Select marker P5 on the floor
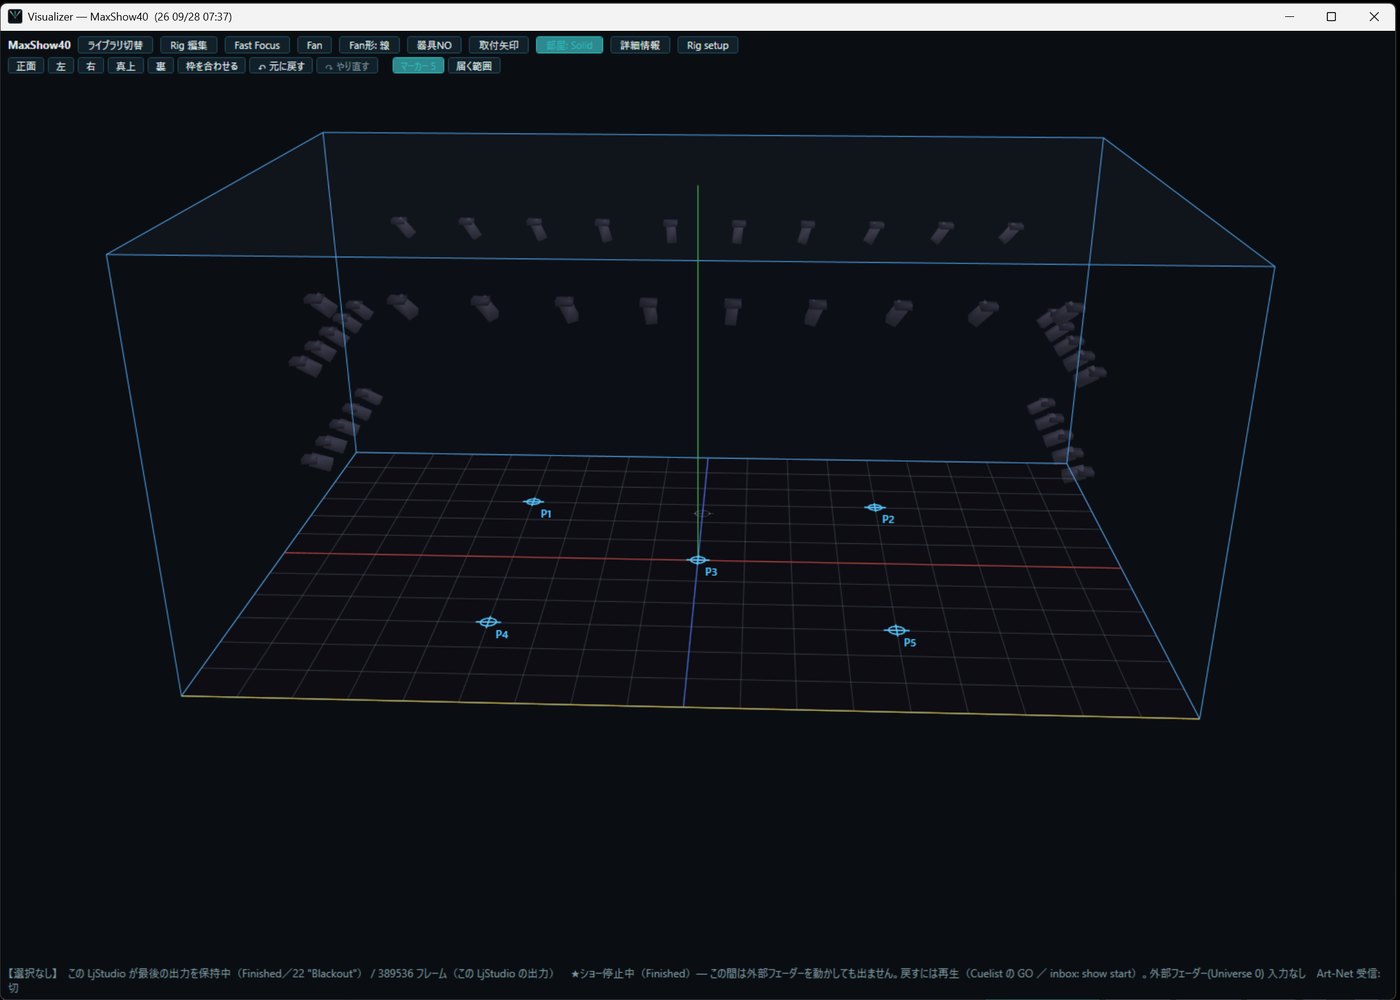1400x1000 pixels. [897, 630]
